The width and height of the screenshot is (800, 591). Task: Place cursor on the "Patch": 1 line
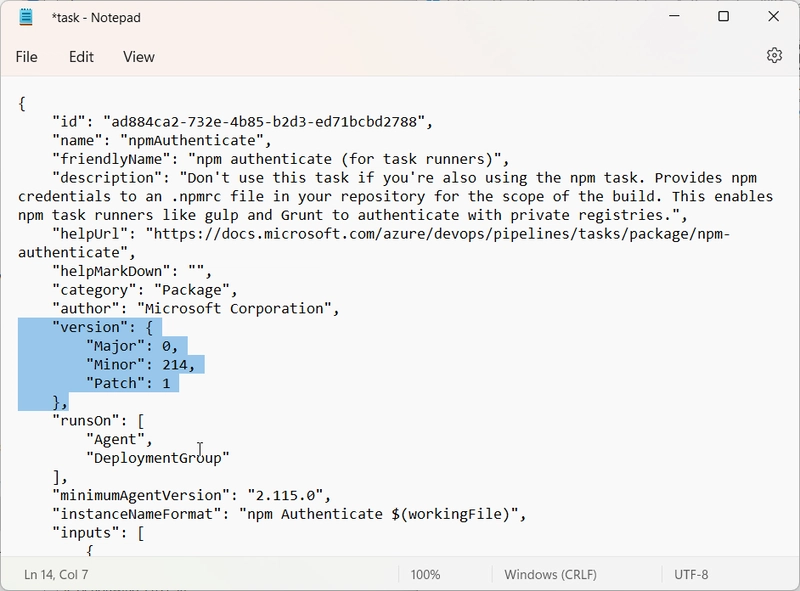point(128,383)
